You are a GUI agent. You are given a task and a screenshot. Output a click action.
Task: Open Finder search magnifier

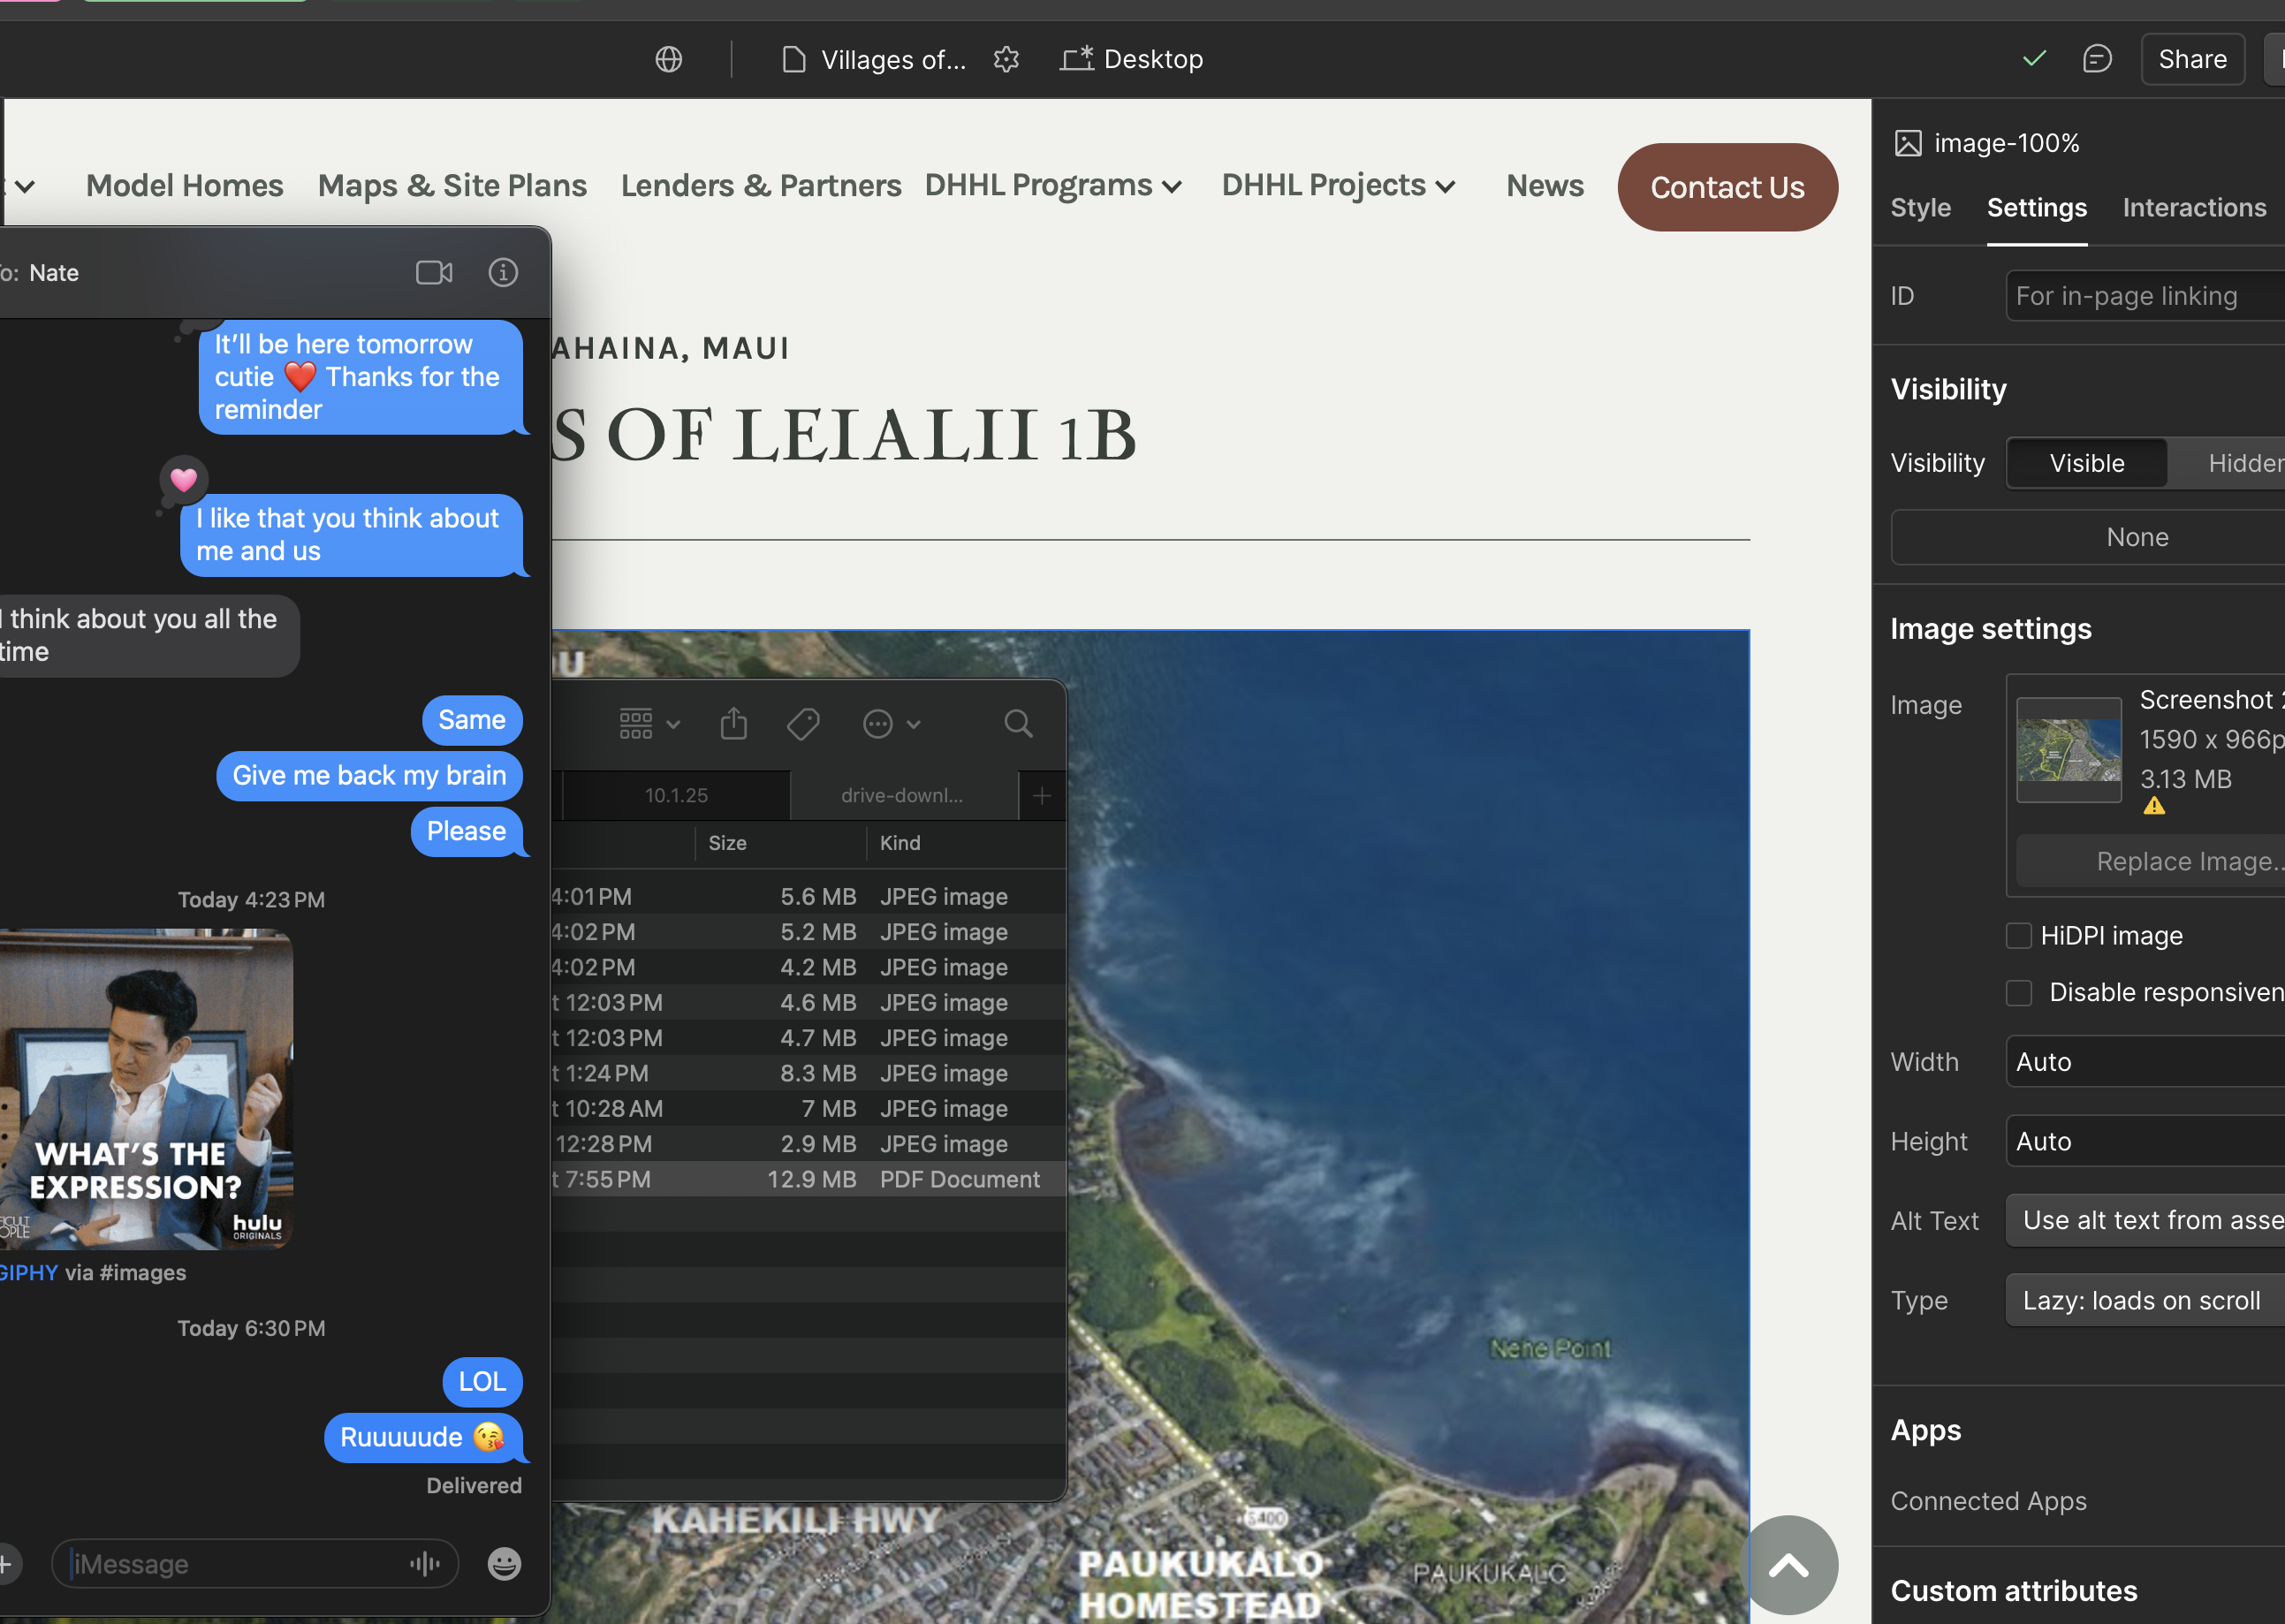pyautogui.click(x=1018, y=723)
